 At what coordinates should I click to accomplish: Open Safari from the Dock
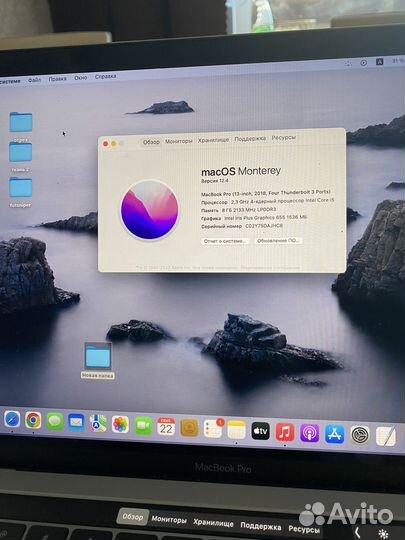12,419
